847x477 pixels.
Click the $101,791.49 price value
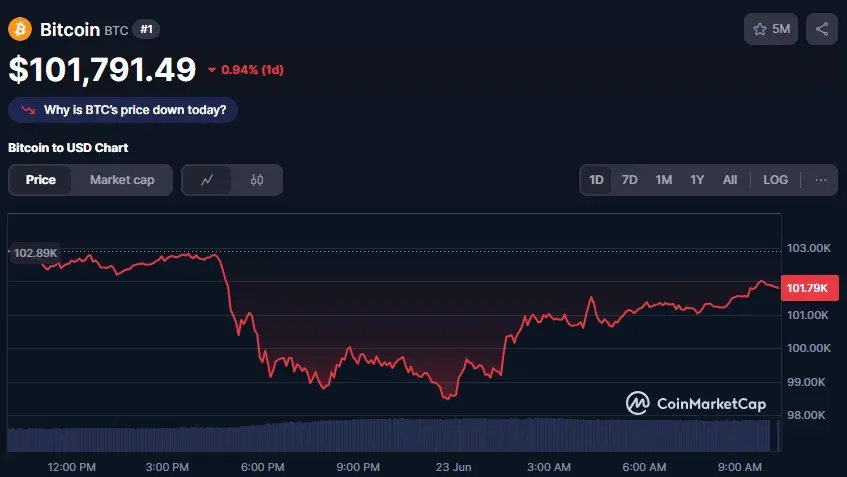pos(102,70)
